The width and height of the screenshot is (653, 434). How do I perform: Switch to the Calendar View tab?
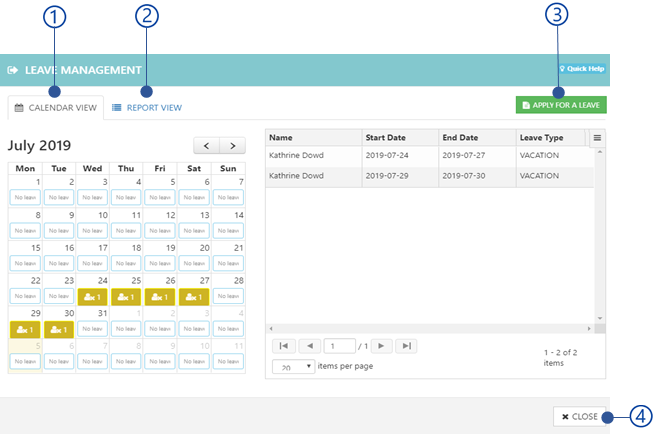[56, 108]
